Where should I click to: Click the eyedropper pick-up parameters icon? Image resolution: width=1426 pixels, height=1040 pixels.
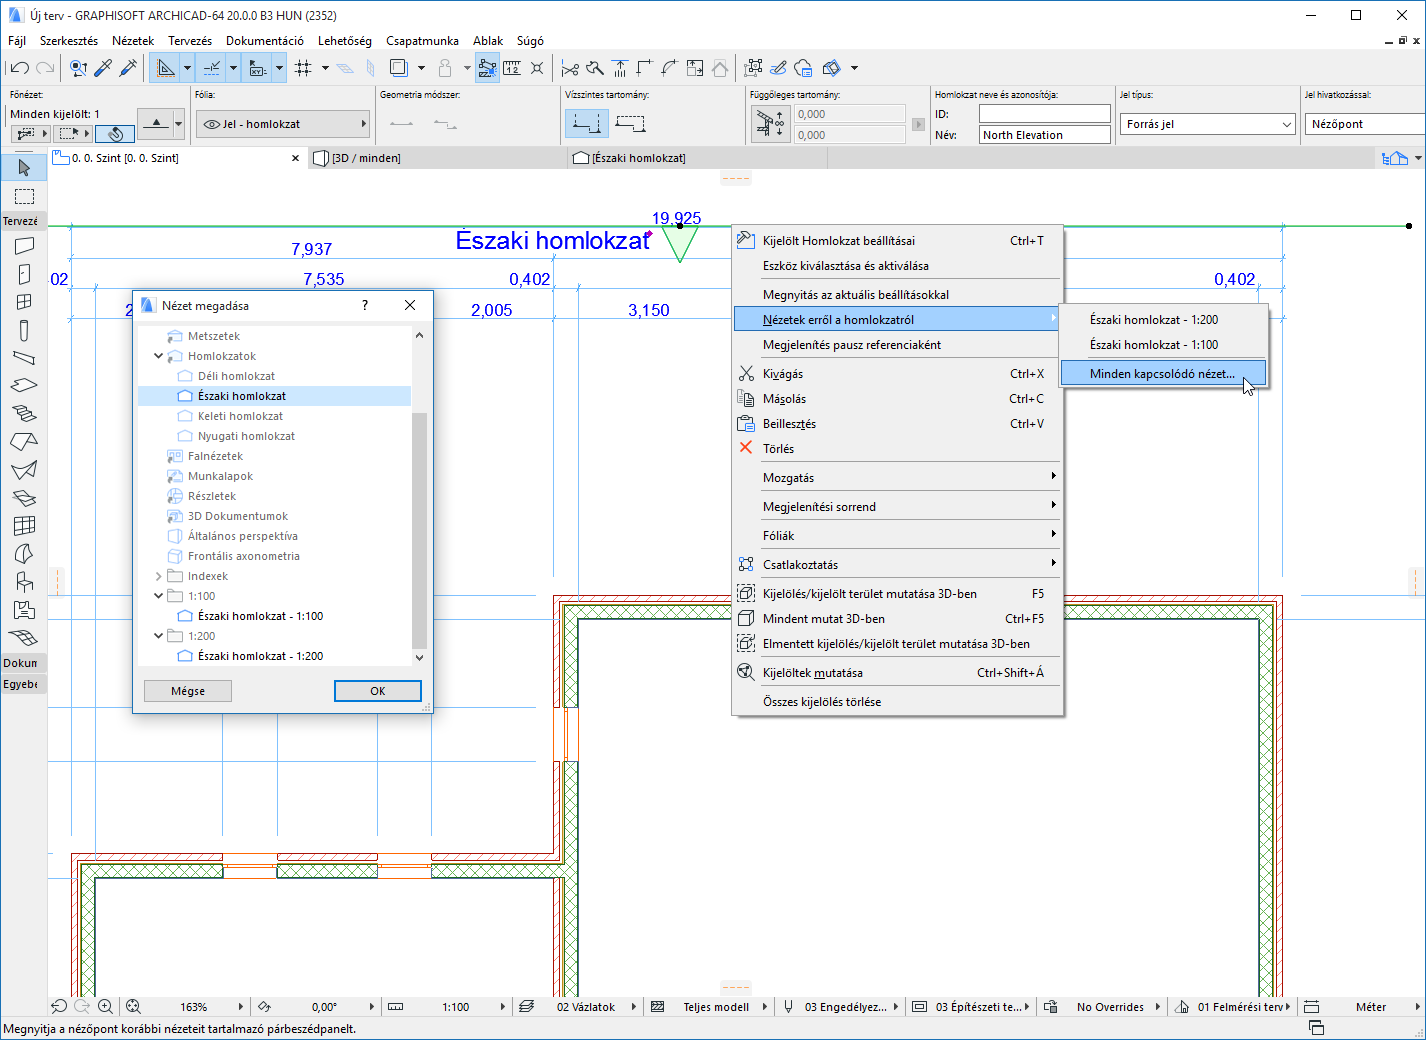(x=103, y=68)
